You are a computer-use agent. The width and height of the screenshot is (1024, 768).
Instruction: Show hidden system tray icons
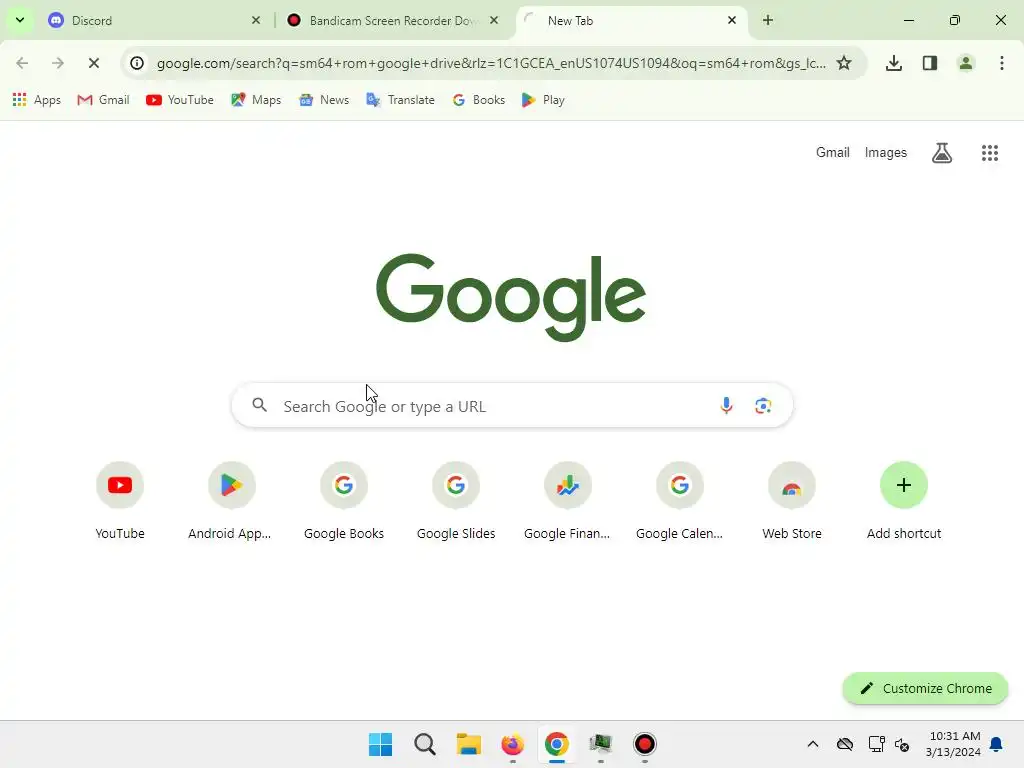pyautogui.click(x=813, y=744)
